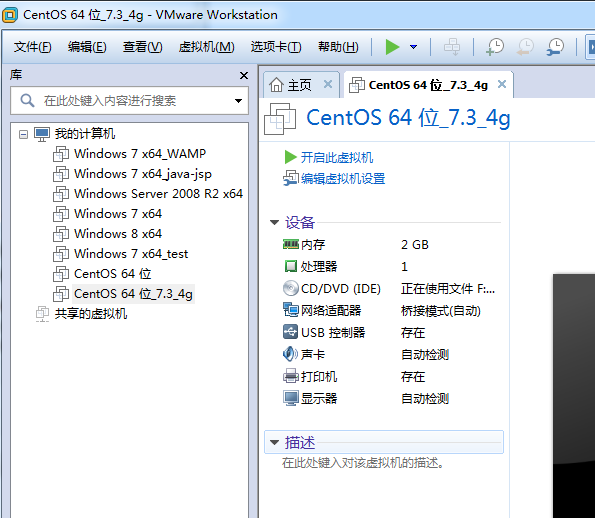Click the green power-on toolbar icon

[x=392, y=47]
